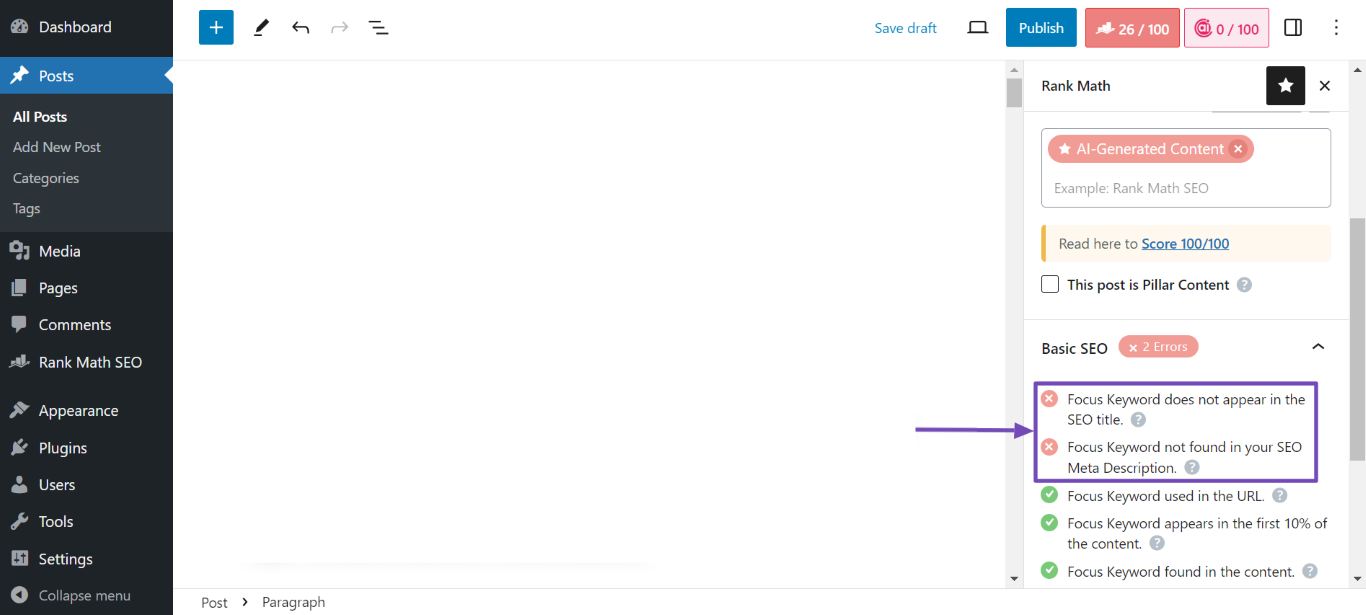Click the Publish button
Image resolution: width=1366 pixels, height=615 pixels.
[x=1041, y=28]
